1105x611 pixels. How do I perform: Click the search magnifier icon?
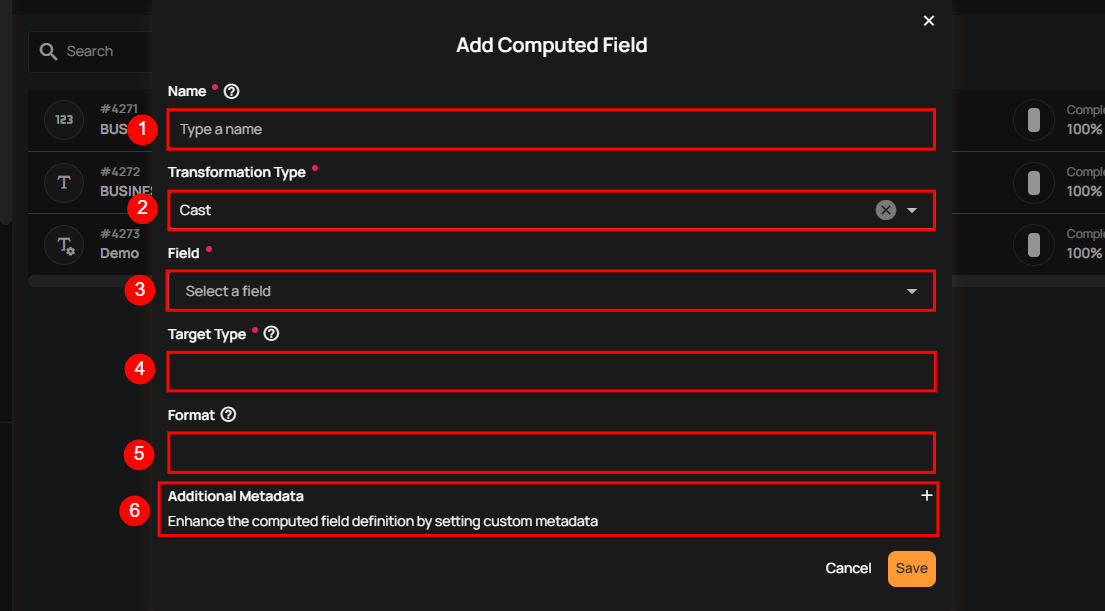[48, 51]
